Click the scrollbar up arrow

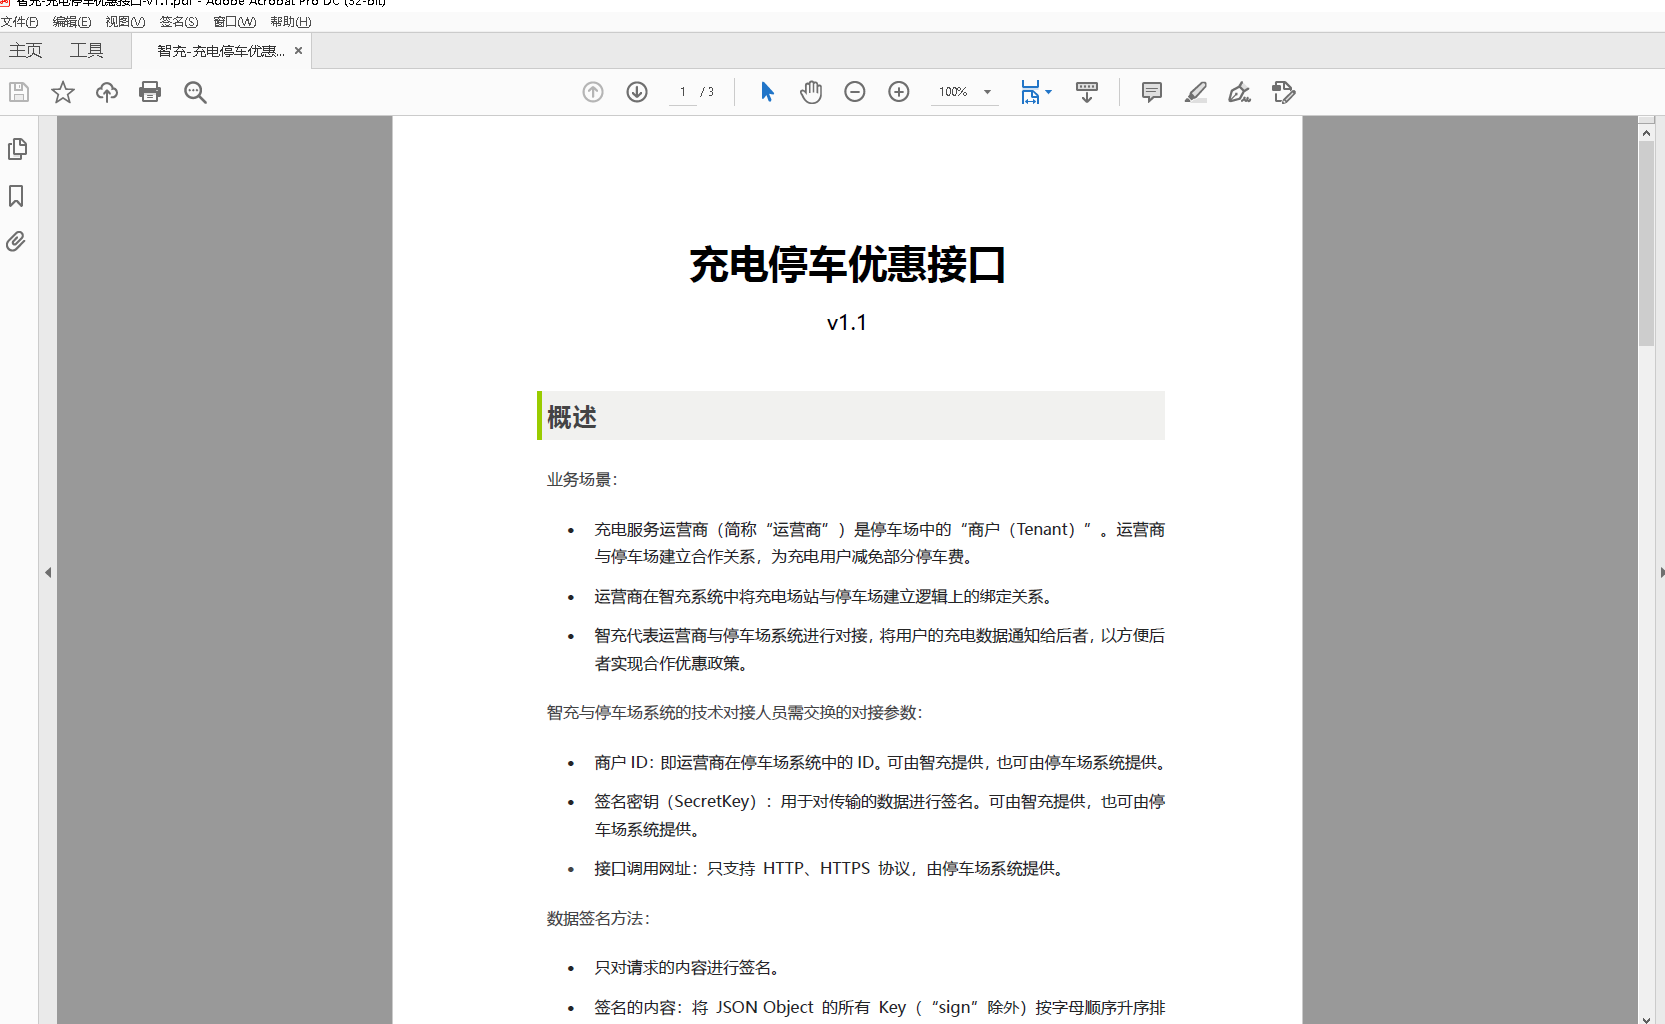coord(1646,132)
